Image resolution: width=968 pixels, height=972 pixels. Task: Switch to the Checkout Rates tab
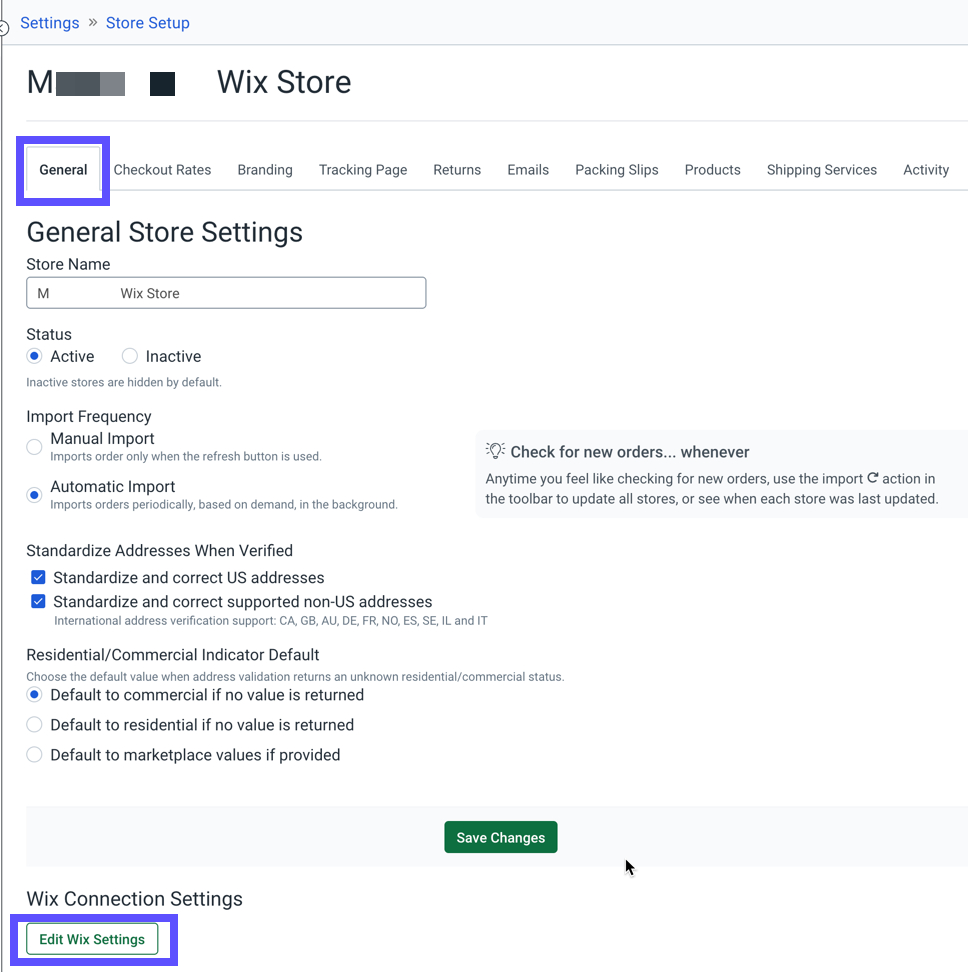coord(162,170)
